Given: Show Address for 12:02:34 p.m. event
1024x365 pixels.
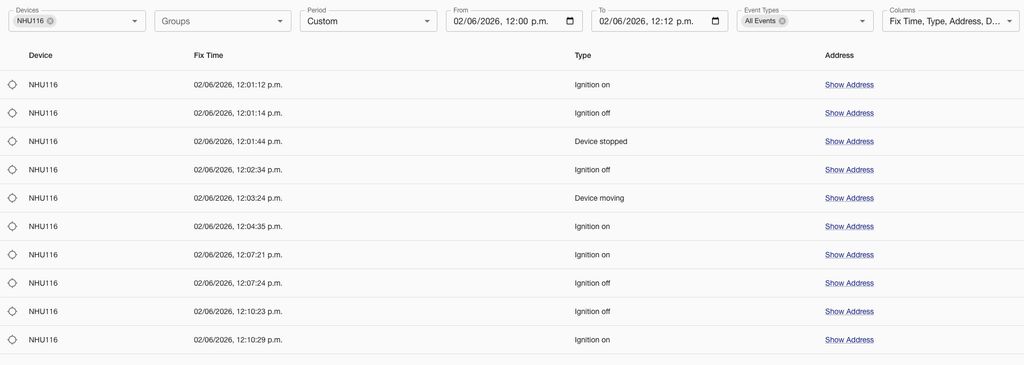Looking at the screenshot, I should (x=849, y=170).
